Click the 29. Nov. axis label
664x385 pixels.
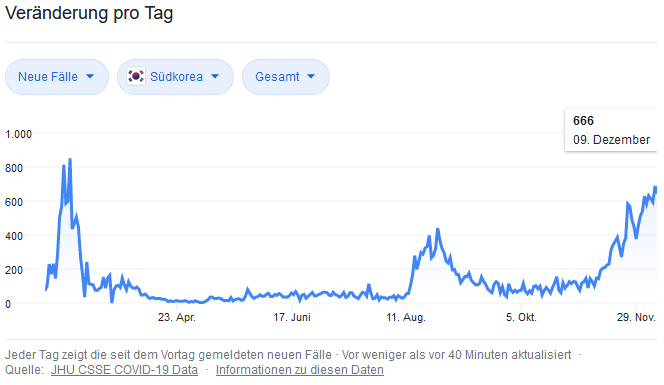[636, 317]
